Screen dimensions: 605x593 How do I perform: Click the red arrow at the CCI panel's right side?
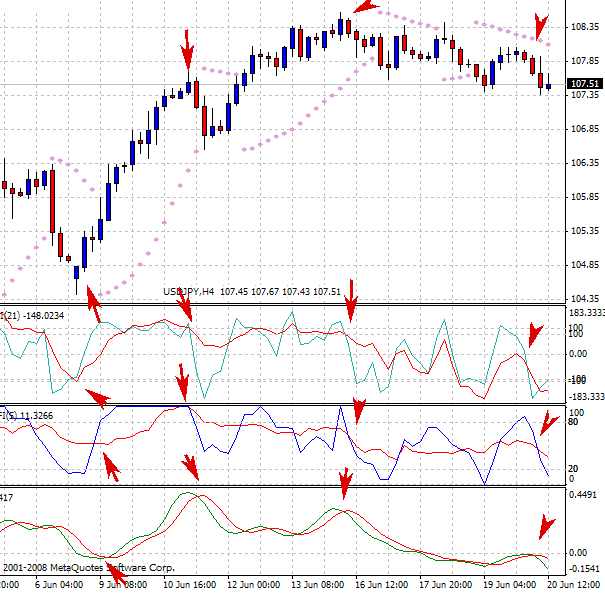(535, 334)
